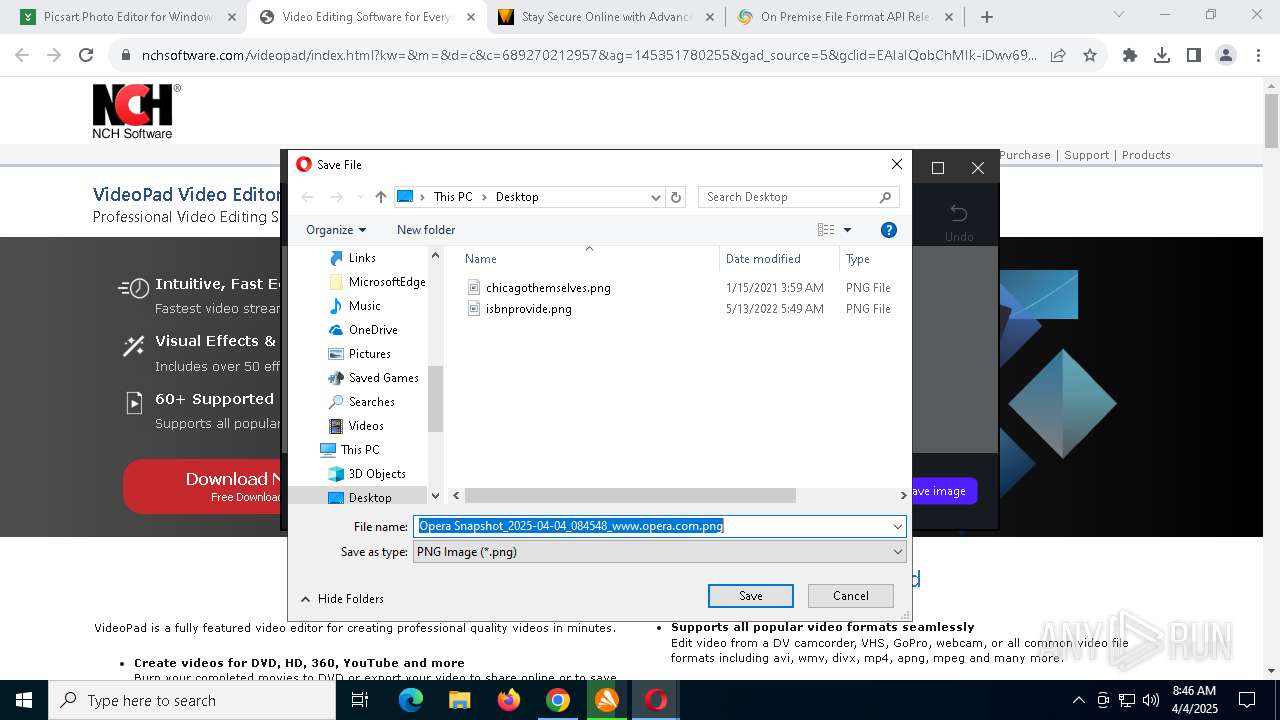
Task: Open a new browser tab
Action: click(987, 17)
